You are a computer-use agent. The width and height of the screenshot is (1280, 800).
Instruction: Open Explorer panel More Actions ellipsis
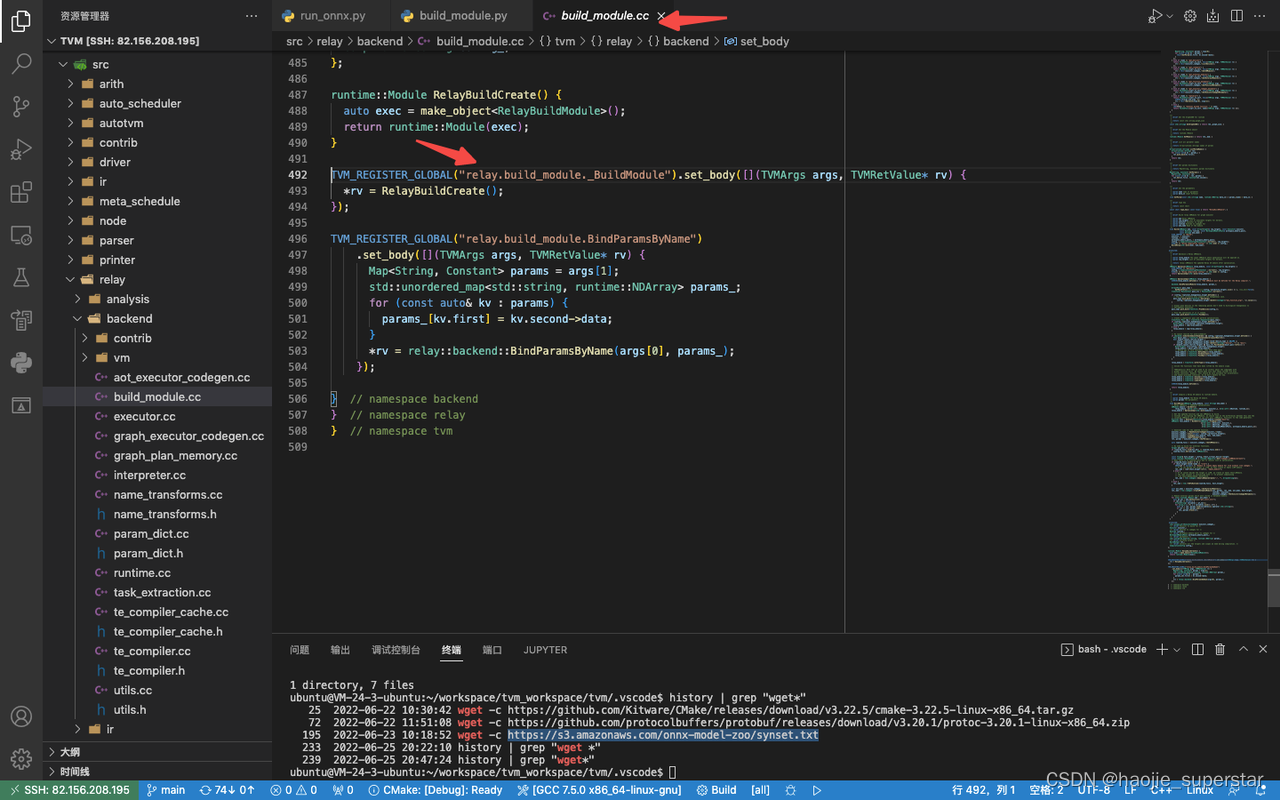(251, 16)
